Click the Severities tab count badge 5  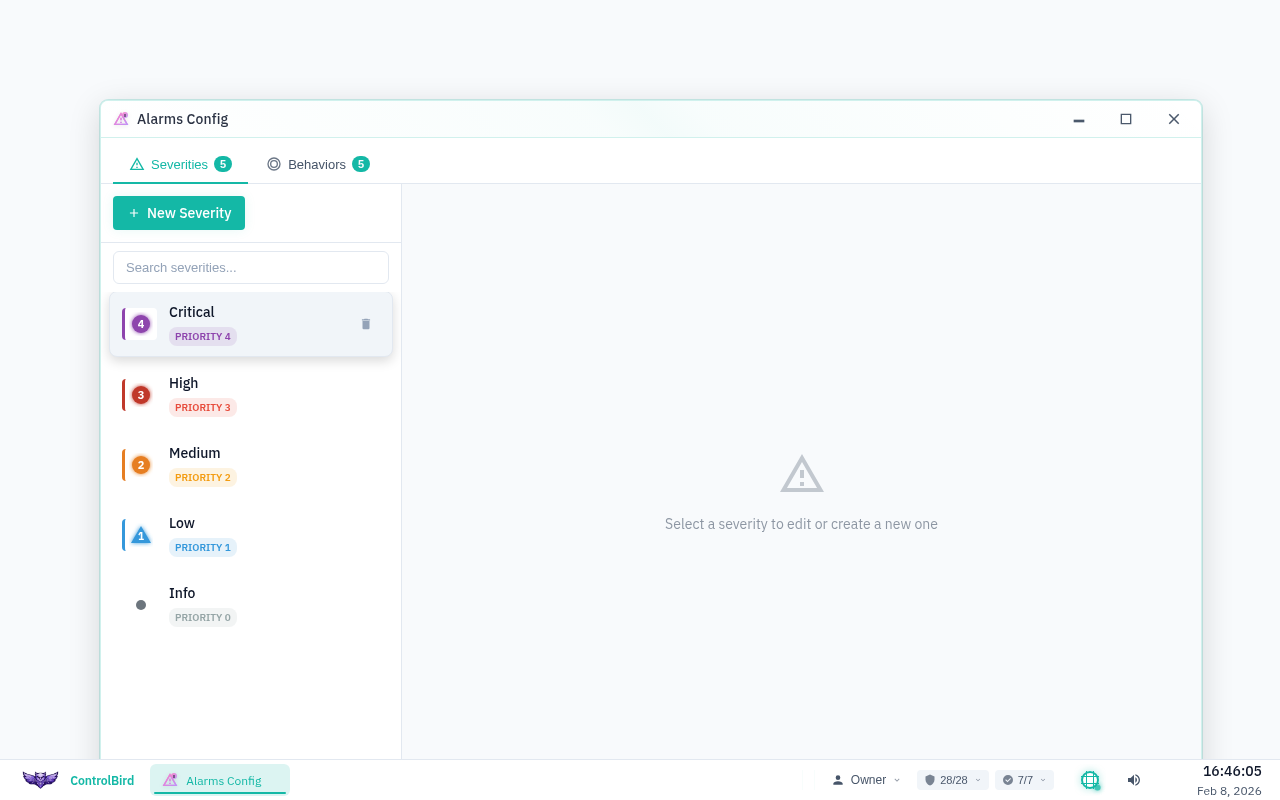[x=223, y=164]
